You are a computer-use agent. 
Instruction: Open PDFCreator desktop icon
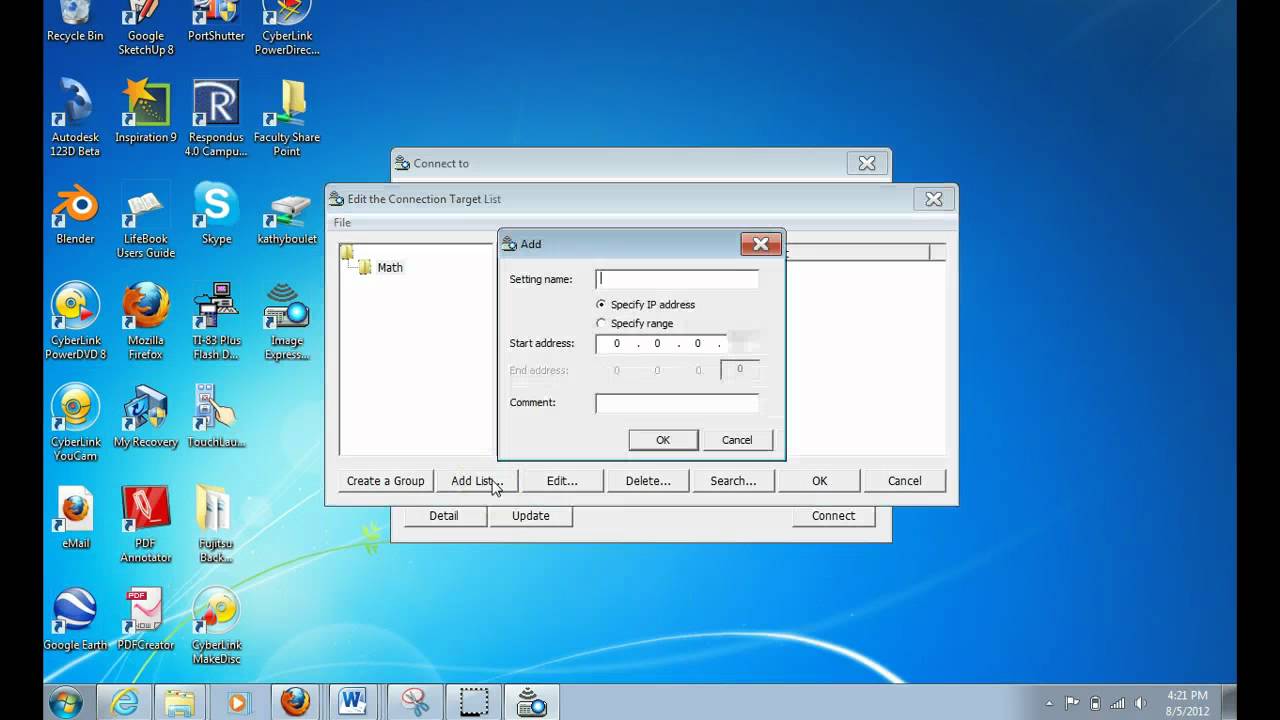click(146, 620)
